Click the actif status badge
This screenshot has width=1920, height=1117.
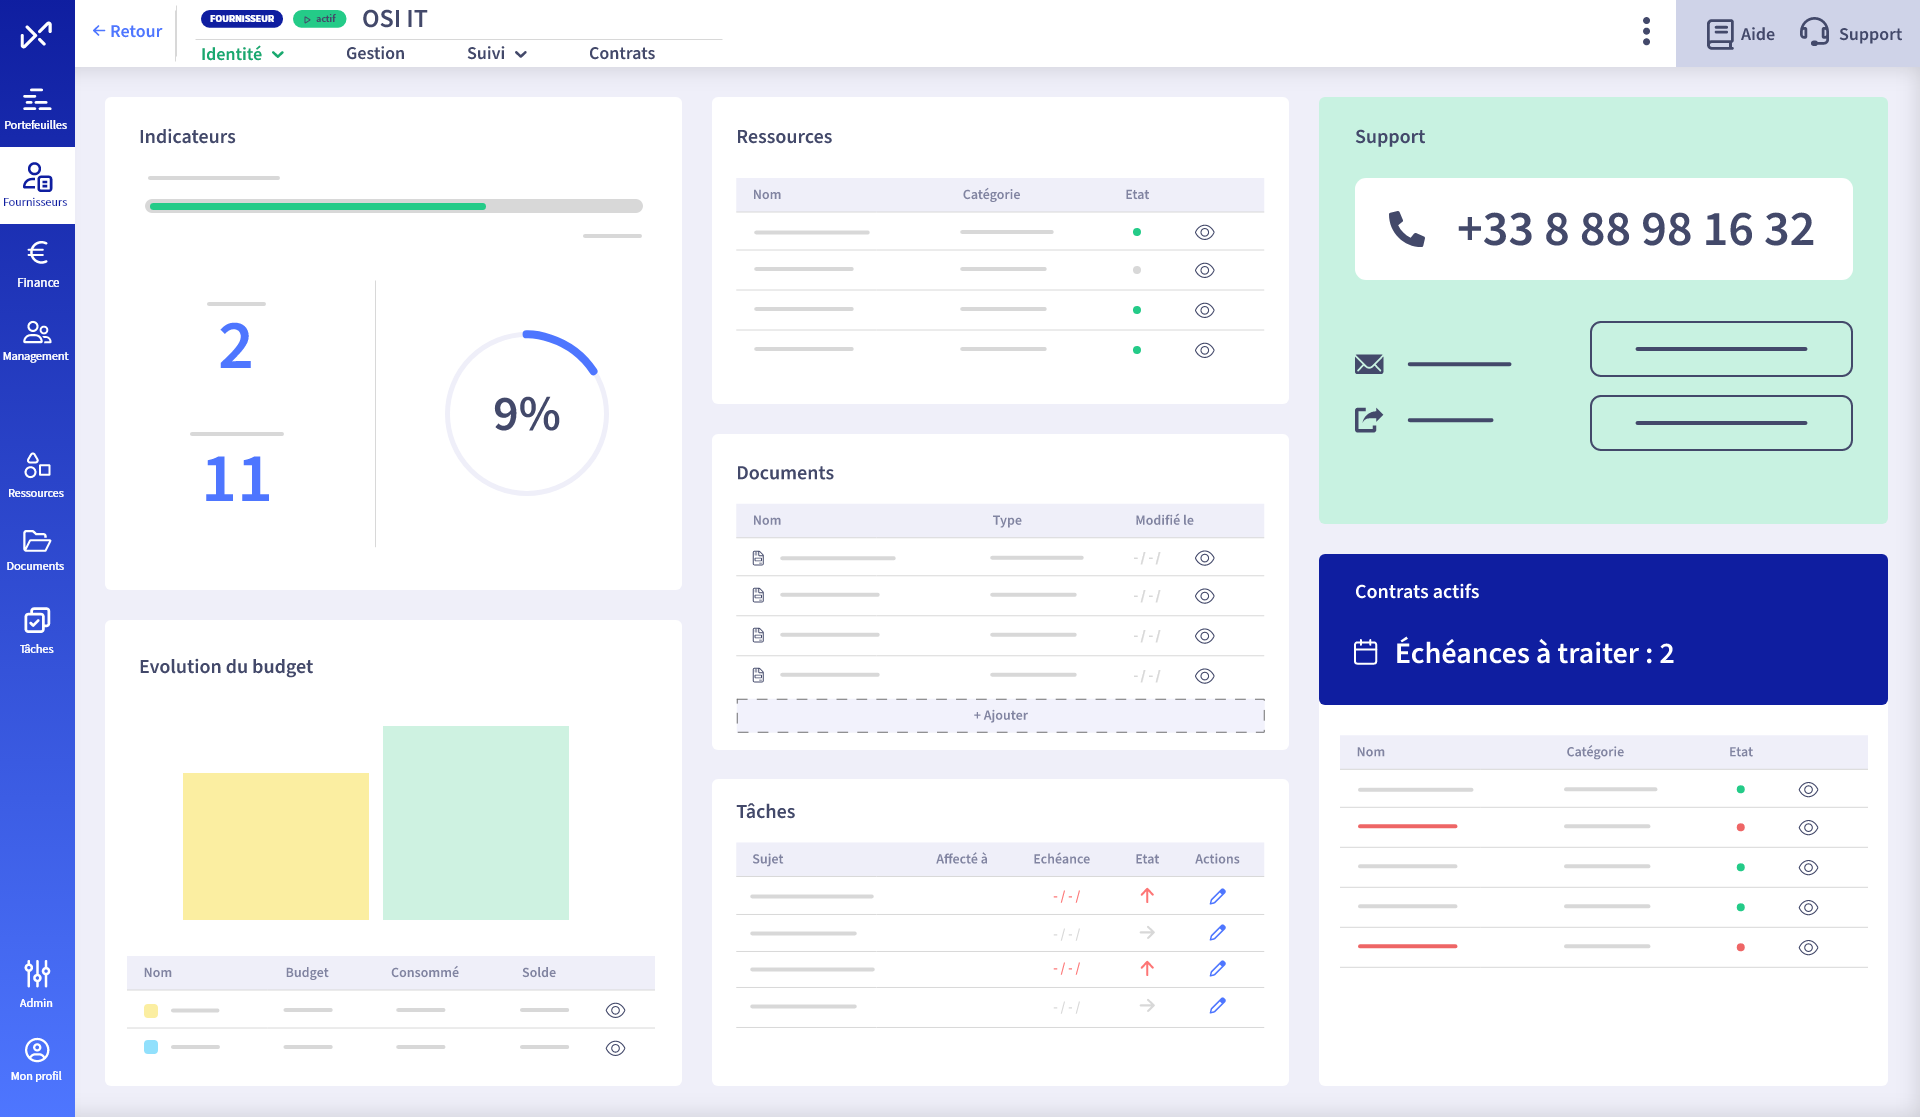click(320, 19)
